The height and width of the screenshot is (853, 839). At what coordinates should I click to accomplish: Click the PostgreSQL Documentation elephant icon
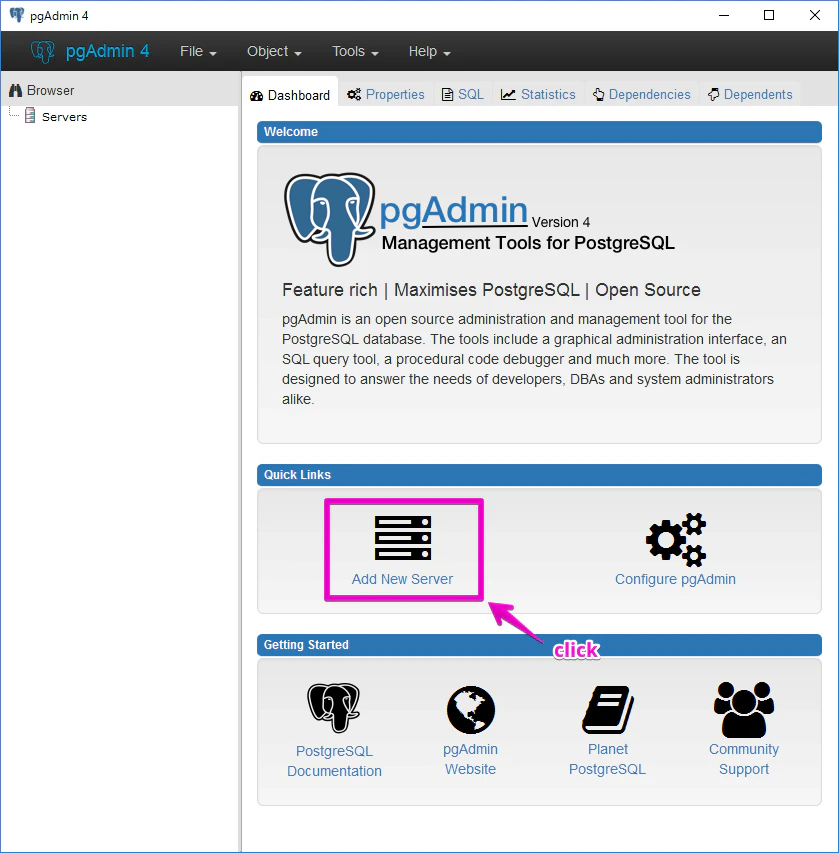click(x=334, y=708)
